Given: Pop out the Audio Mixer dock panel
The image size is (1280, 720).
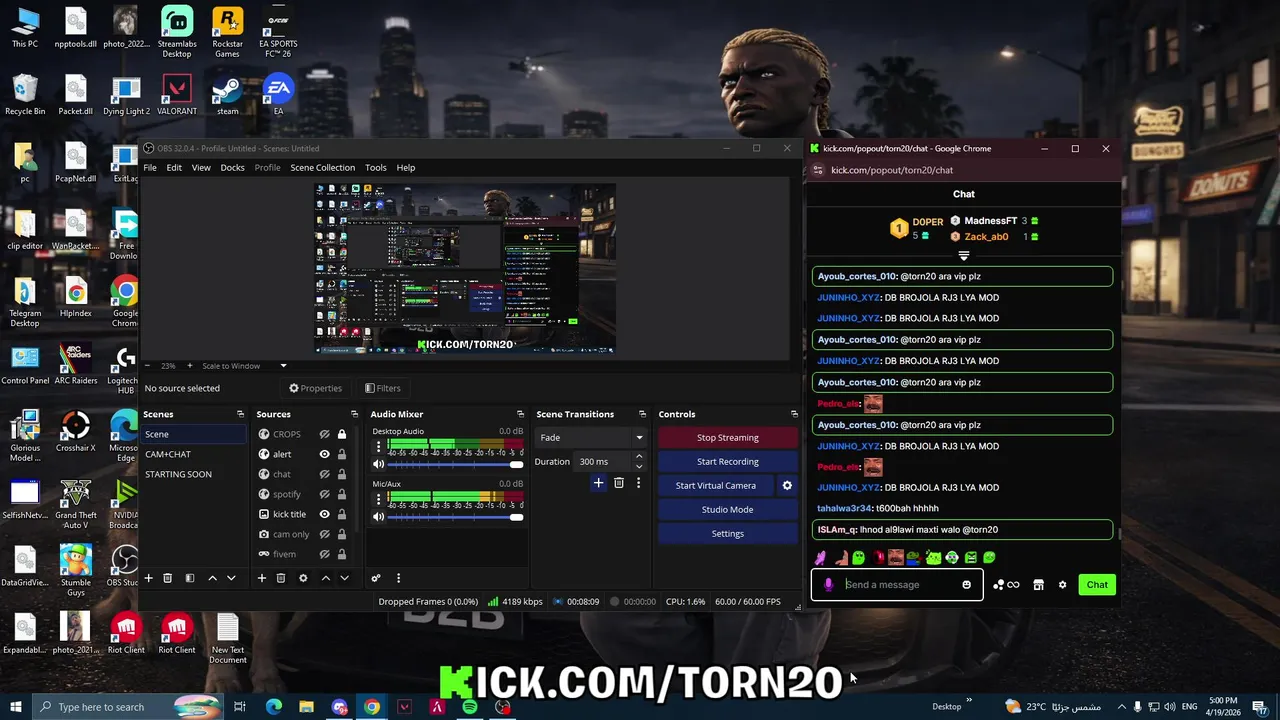Looking at the screenshot, I should pos(520,414).
